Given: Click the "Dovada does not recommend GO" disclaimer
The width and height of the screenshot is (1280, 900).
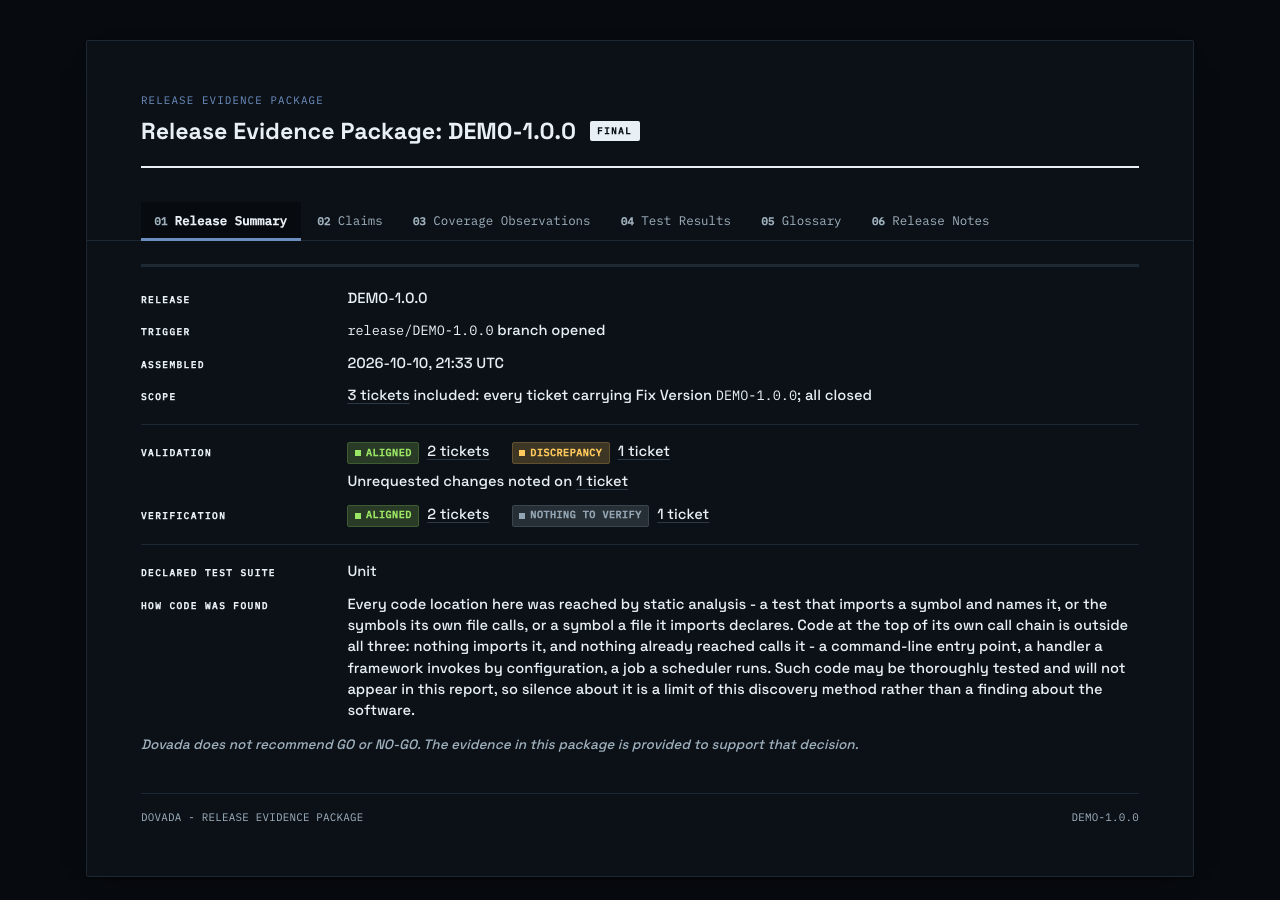Looking at the screenshot, I should 500,744.
